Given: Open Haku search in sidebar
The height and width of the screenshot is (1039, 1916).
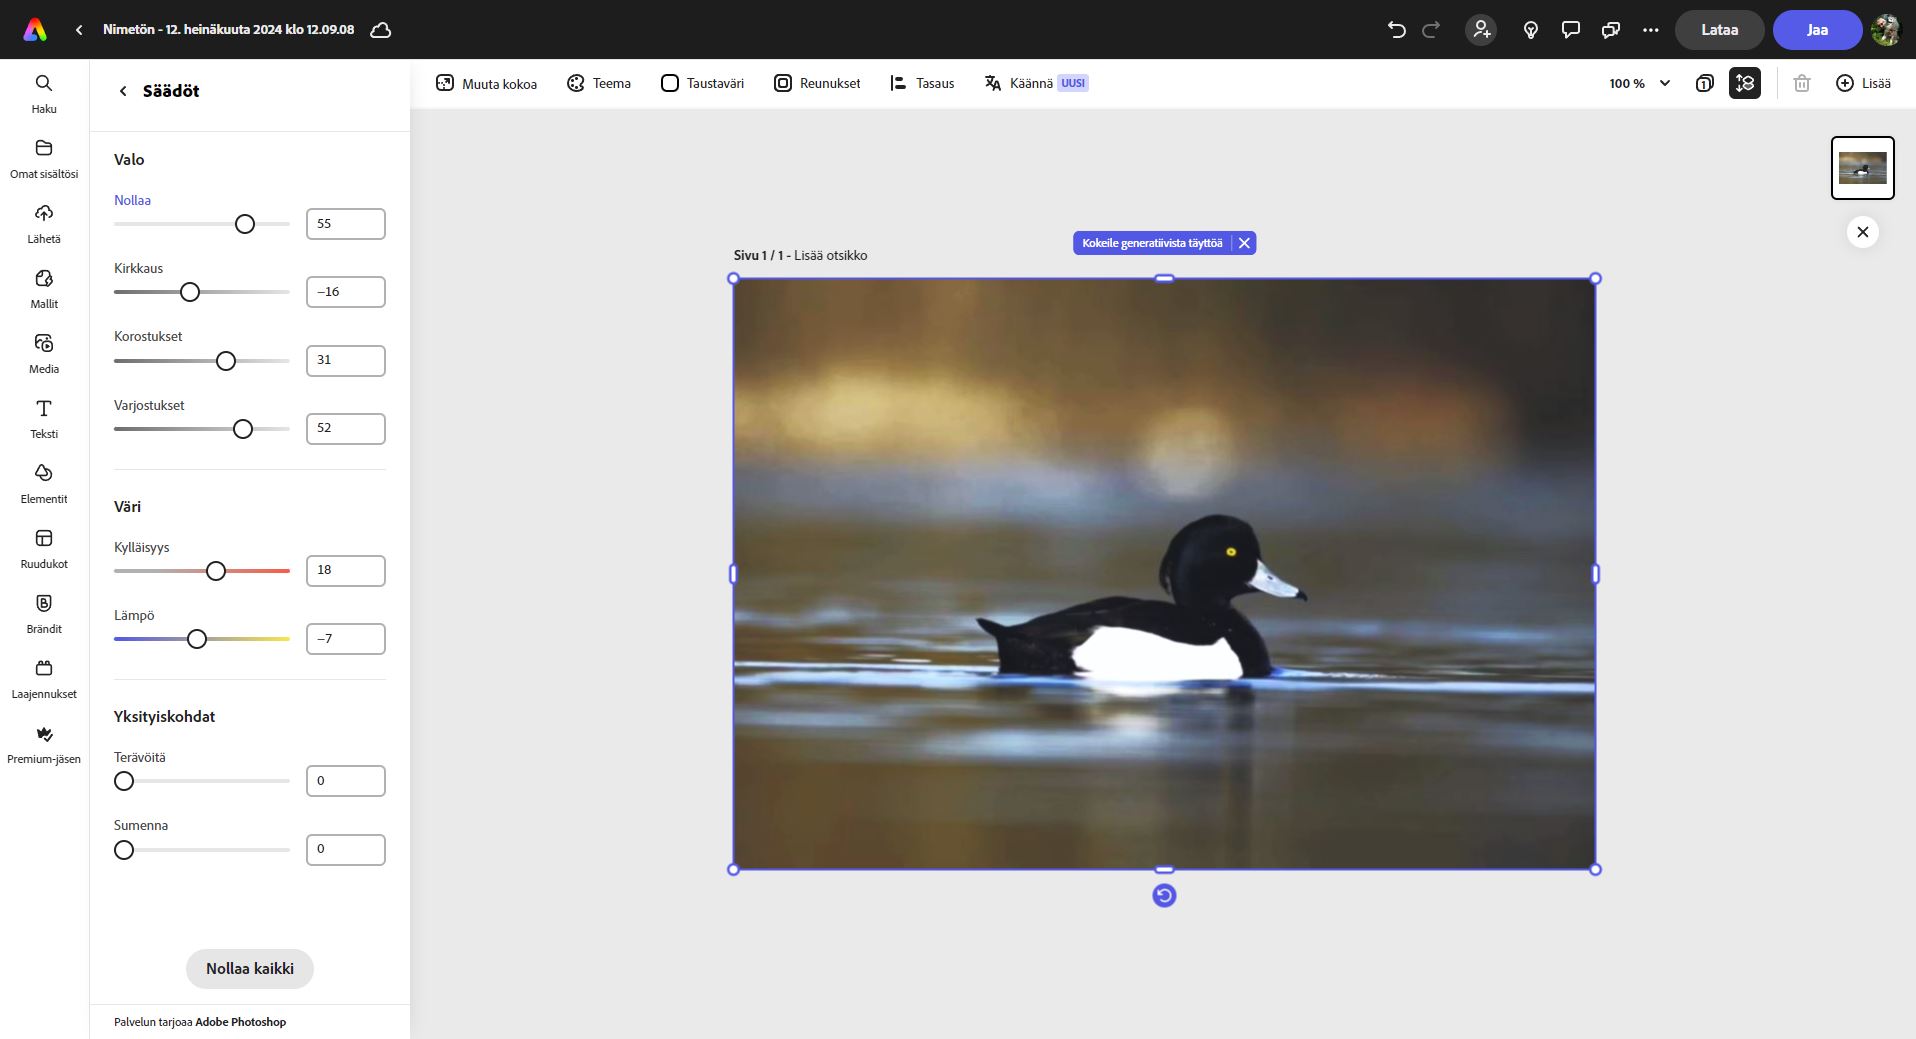Looking at the screenshot, I should click(x=44, y=93).
